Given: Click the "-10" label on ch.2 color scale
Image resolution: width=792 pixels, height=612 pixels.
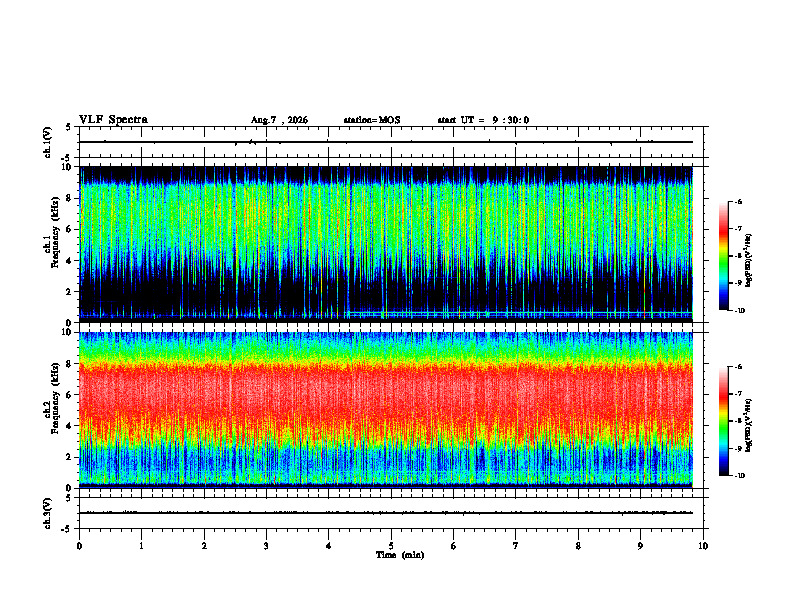Looking at the screenshot, I should (739, 476).
